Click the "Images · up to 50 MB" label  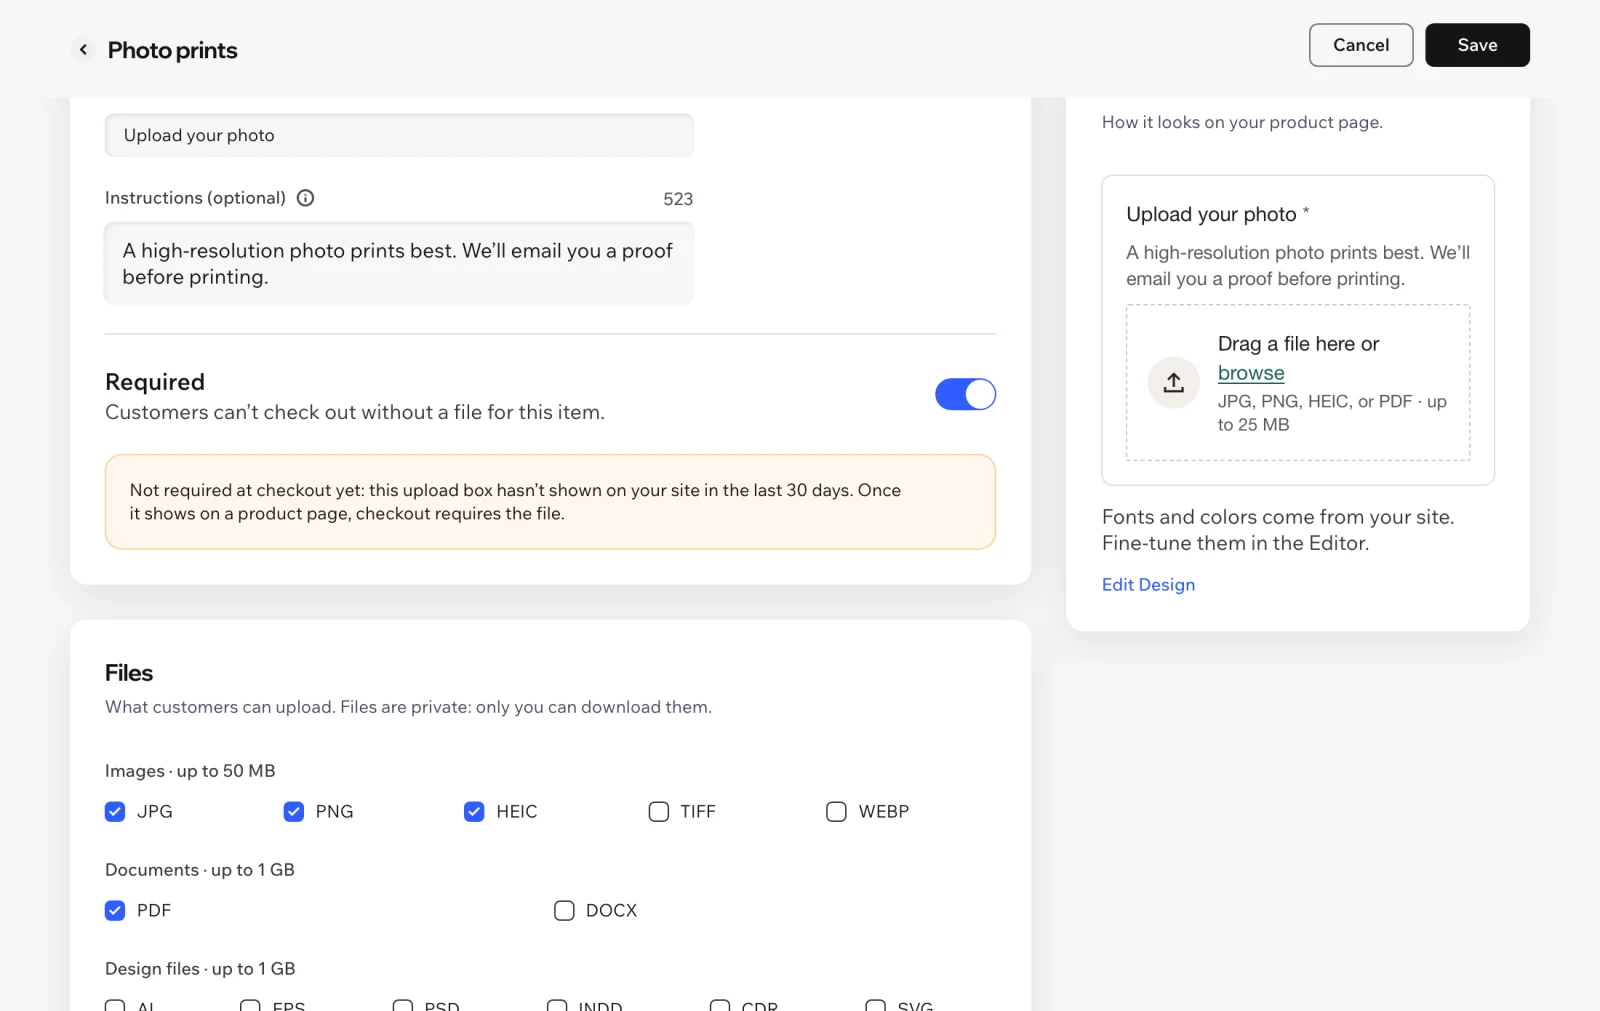[190, 771]
